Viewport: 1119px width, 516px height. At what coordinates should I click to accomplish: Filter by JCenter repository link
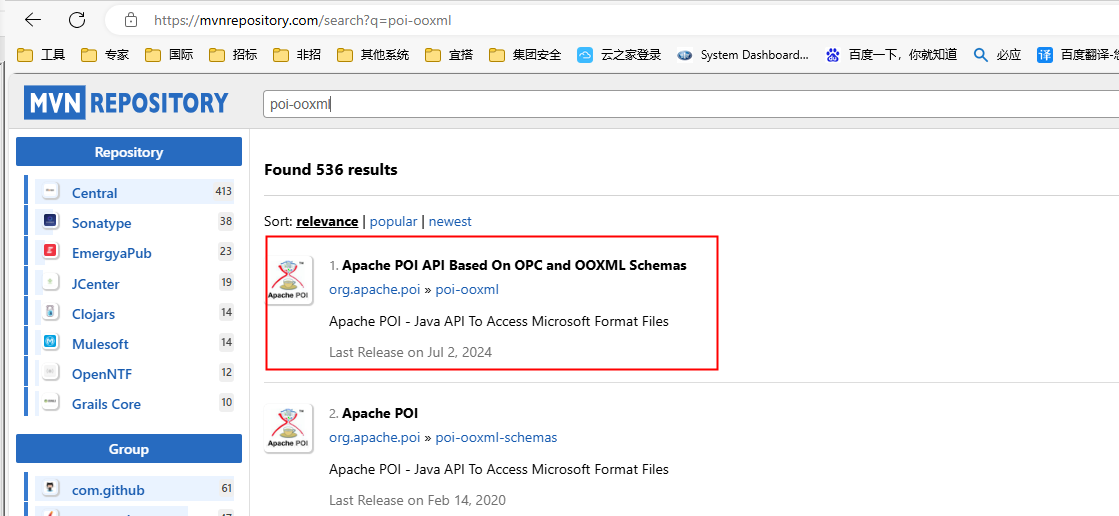[x=96, y=283]
